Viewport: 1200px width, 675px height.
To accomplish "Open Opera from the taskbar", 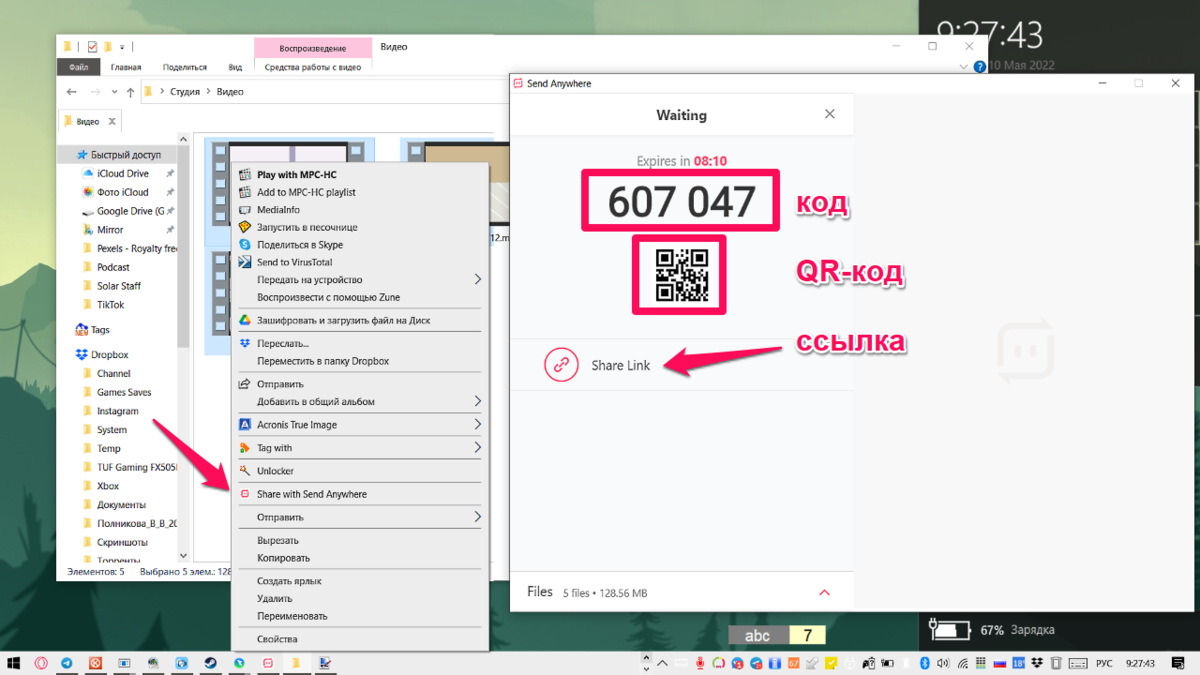I will coord(41,663).
